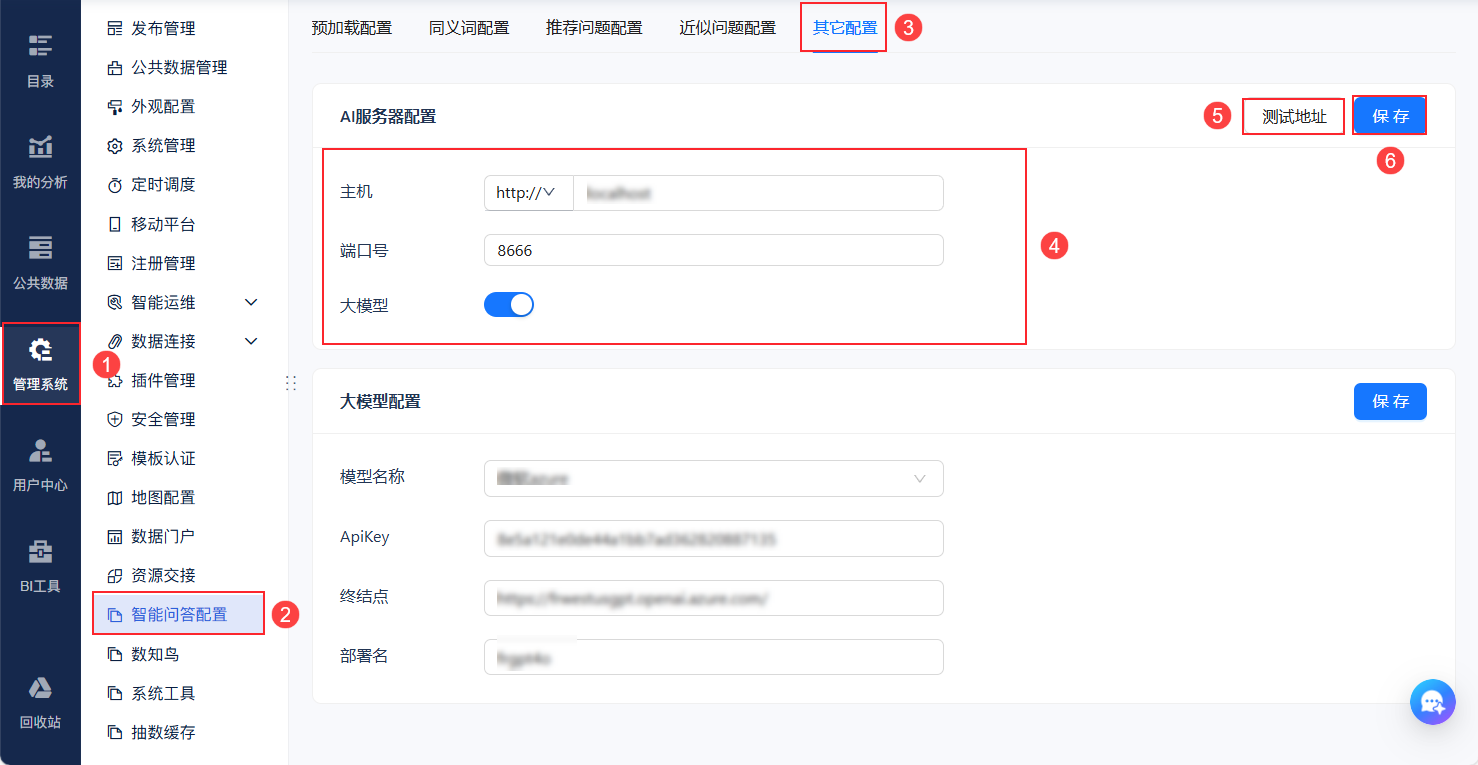Open the floating chat assistant button
The image size is (1478, 765).
coord(1433,702)
